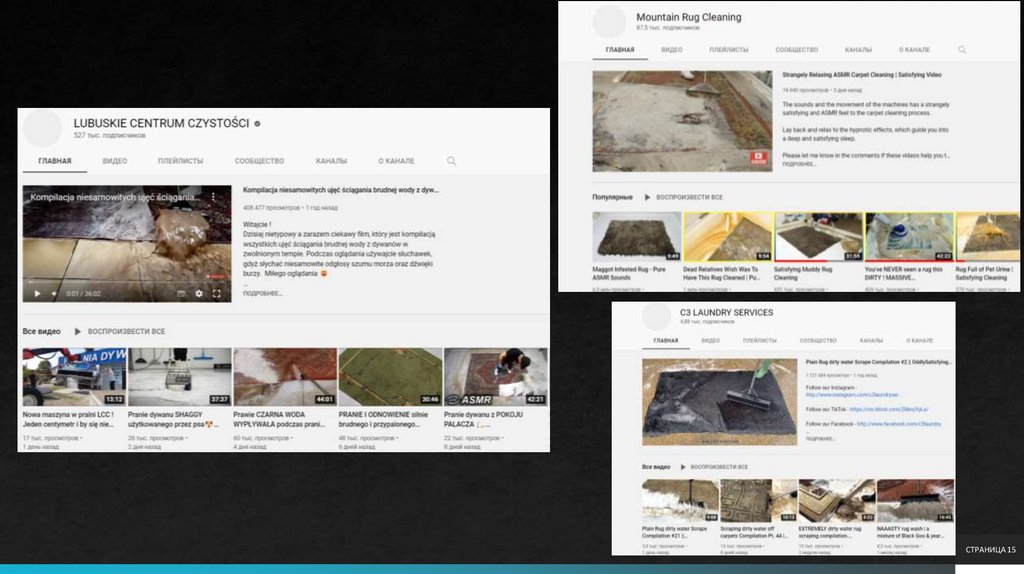Open ПЛЕЙЛИСТЫ tab on Mountain Rug Cleaning channel
Viewport: 1024px width, 574px height.
click(x=729, y=49)
